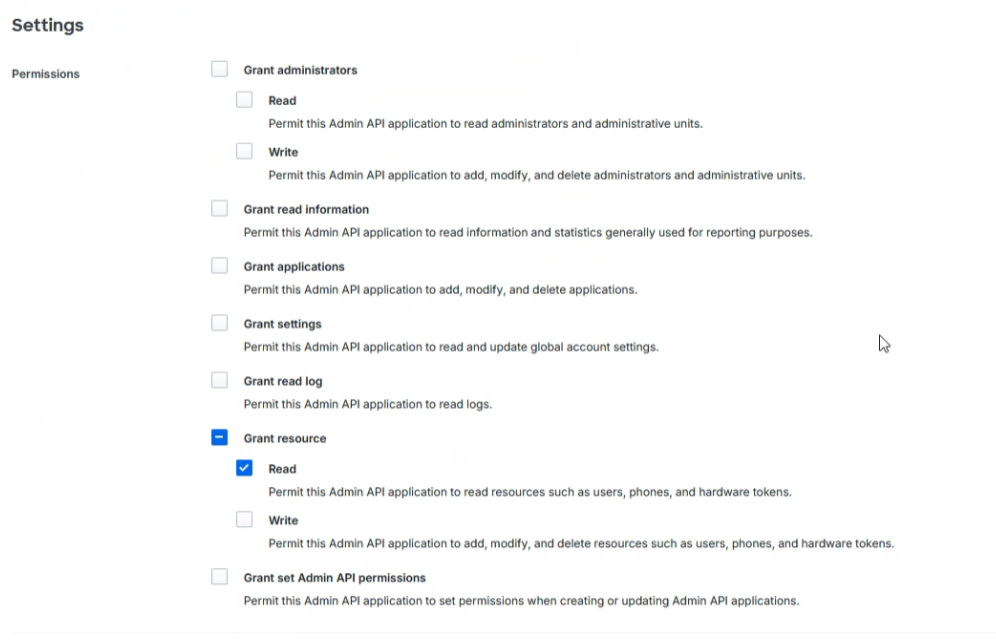Click the "Permissions" section label

45,74
